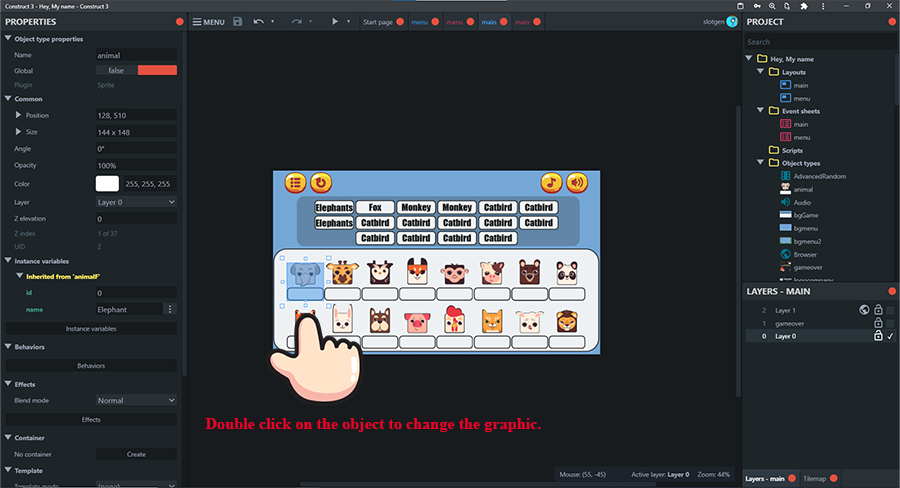Close the Start page tab
900x488 pixels.
400,22
